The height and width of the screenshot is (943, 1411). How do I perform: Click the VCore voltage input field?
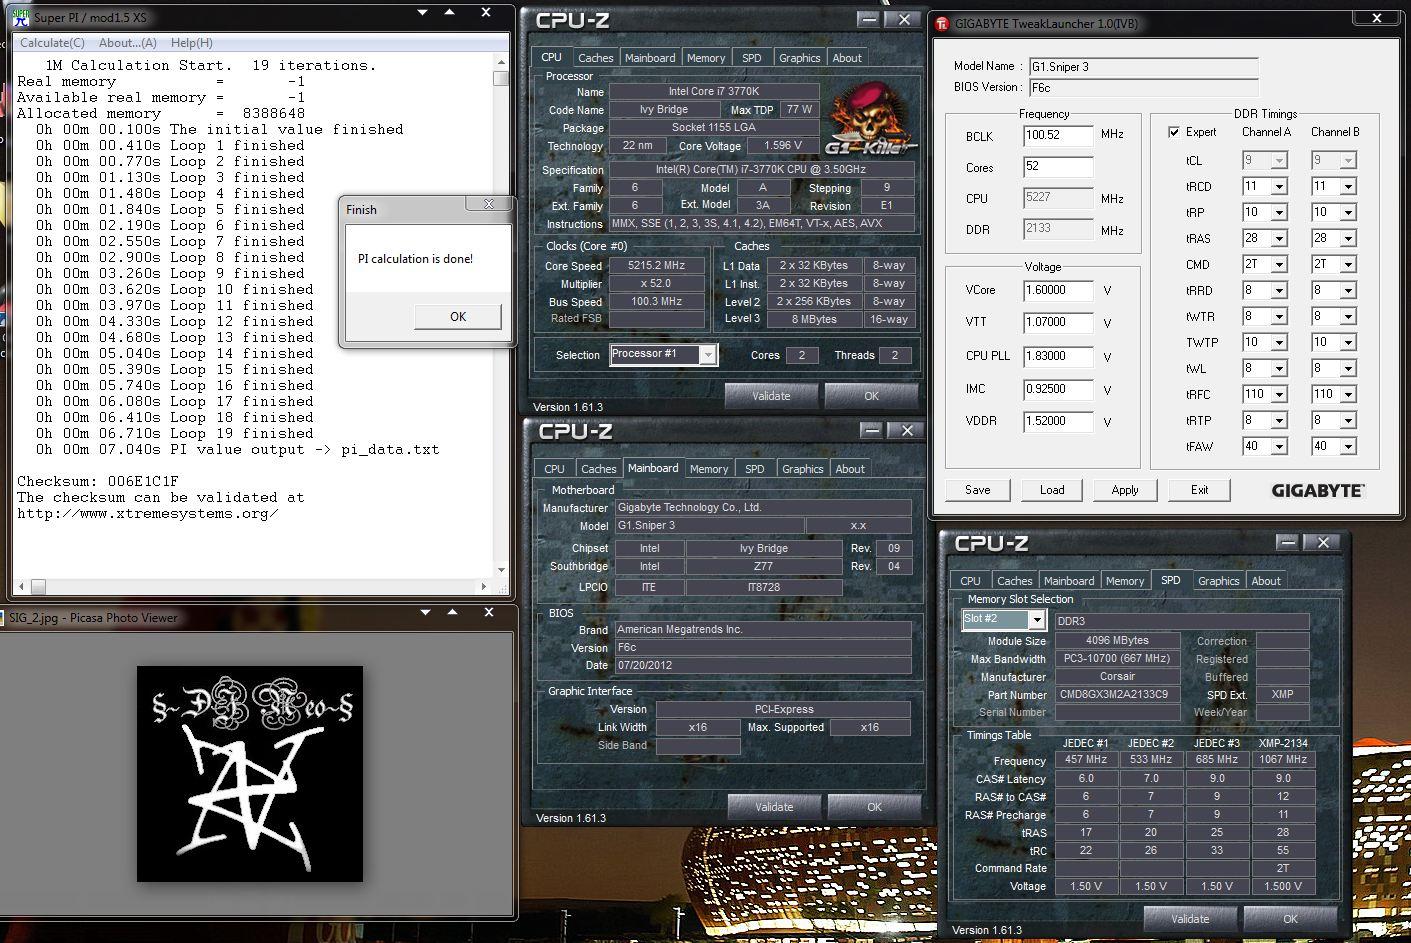coord(1058,290)
